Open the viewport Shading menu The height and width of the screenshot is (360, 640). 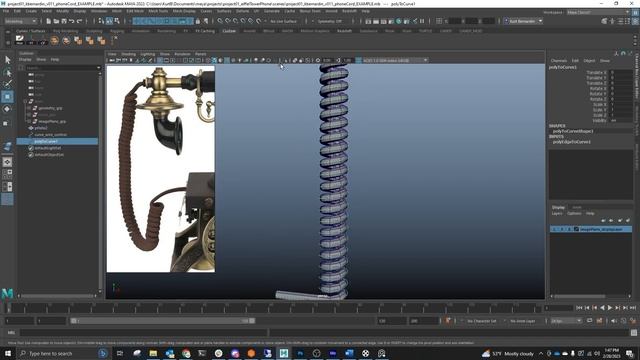point(128,54)
